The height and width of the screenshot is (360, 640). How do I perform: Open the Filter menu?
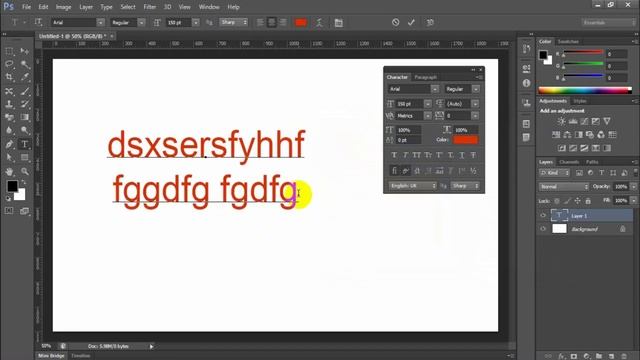pos(149,7)
